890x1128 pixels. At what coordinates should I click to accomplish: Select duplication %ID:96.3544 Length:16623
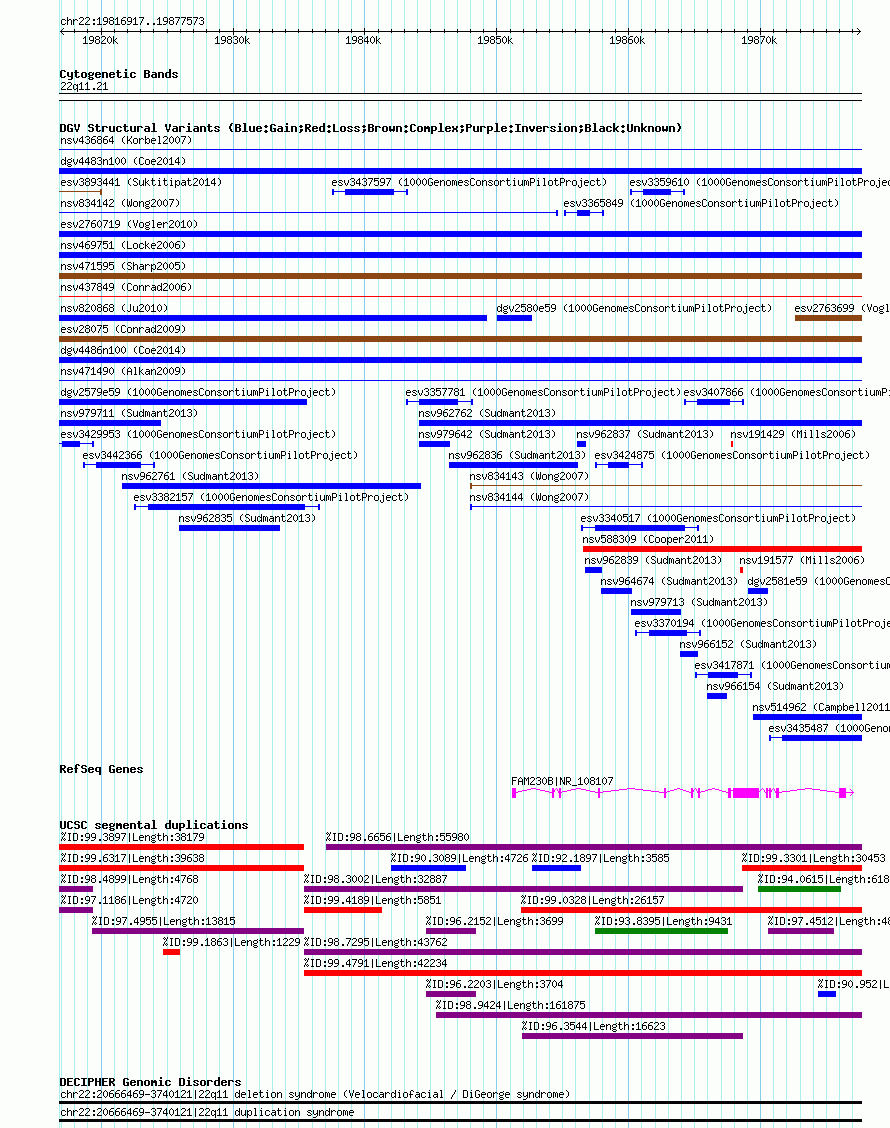(x=632, y=1036)
